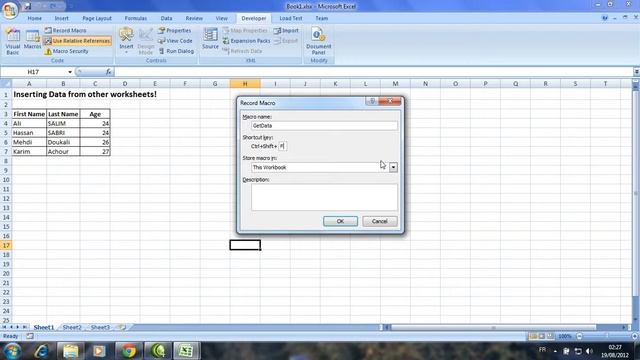Open the Formulas tab
The width and height of the screenshot is (640, 360).
[x=136, y=18]
